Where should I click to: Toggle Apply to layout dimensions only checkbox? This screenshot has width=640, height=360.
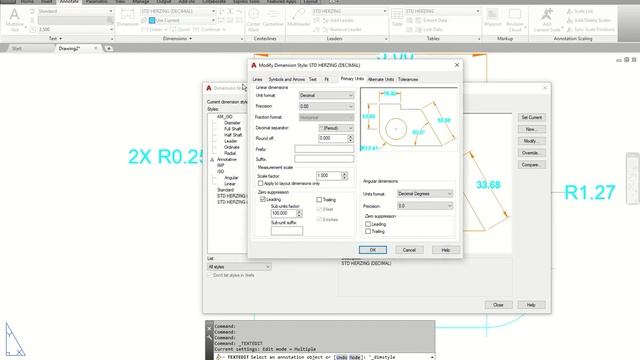pos(260,184)
